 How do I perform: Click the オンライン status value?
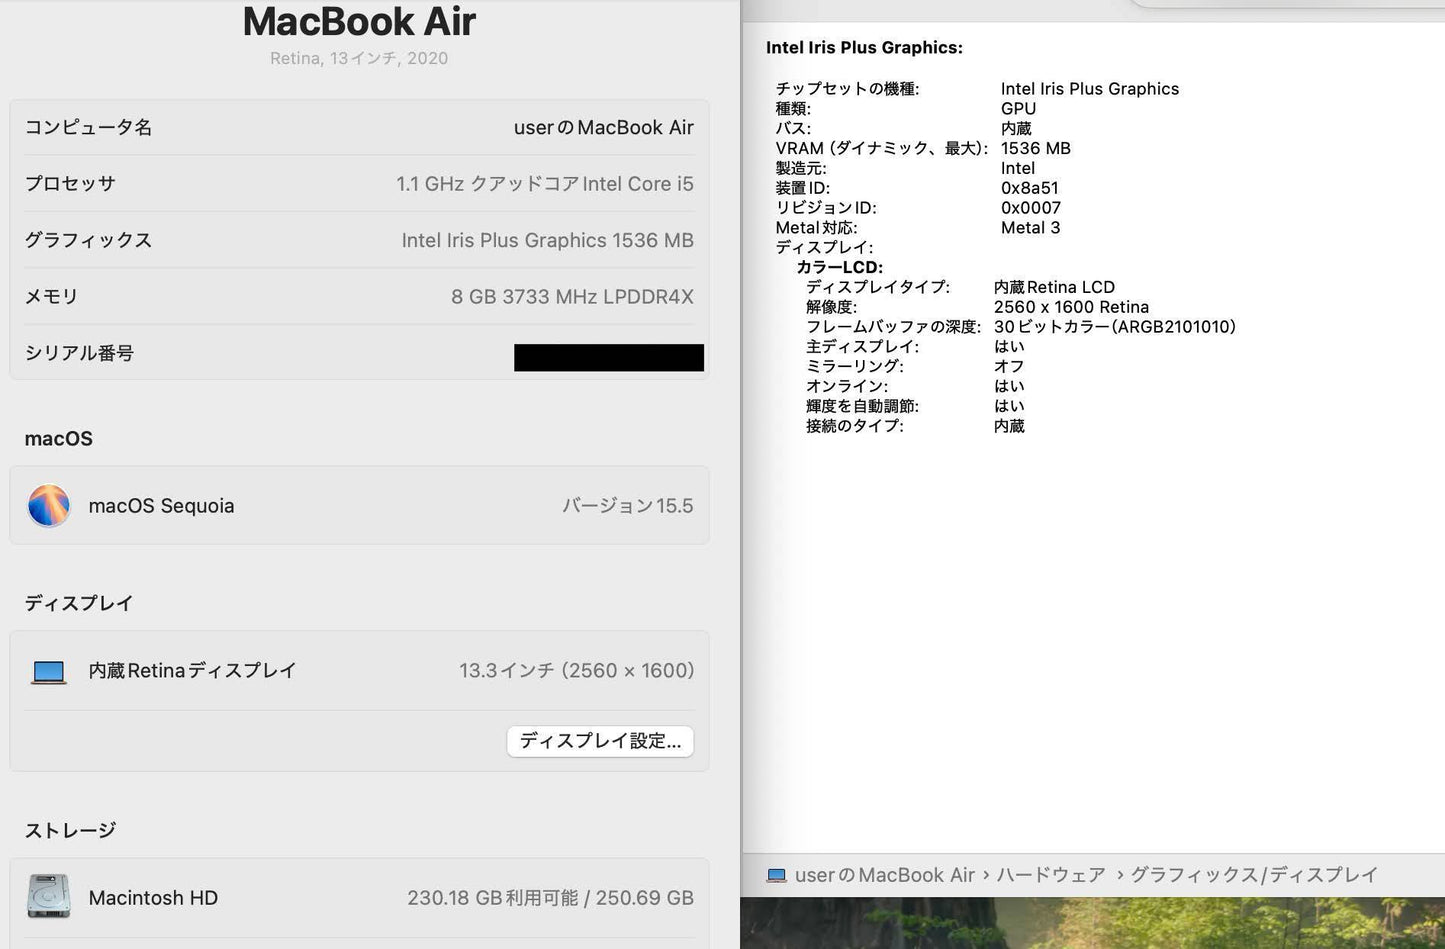(x=1009, y=386)
